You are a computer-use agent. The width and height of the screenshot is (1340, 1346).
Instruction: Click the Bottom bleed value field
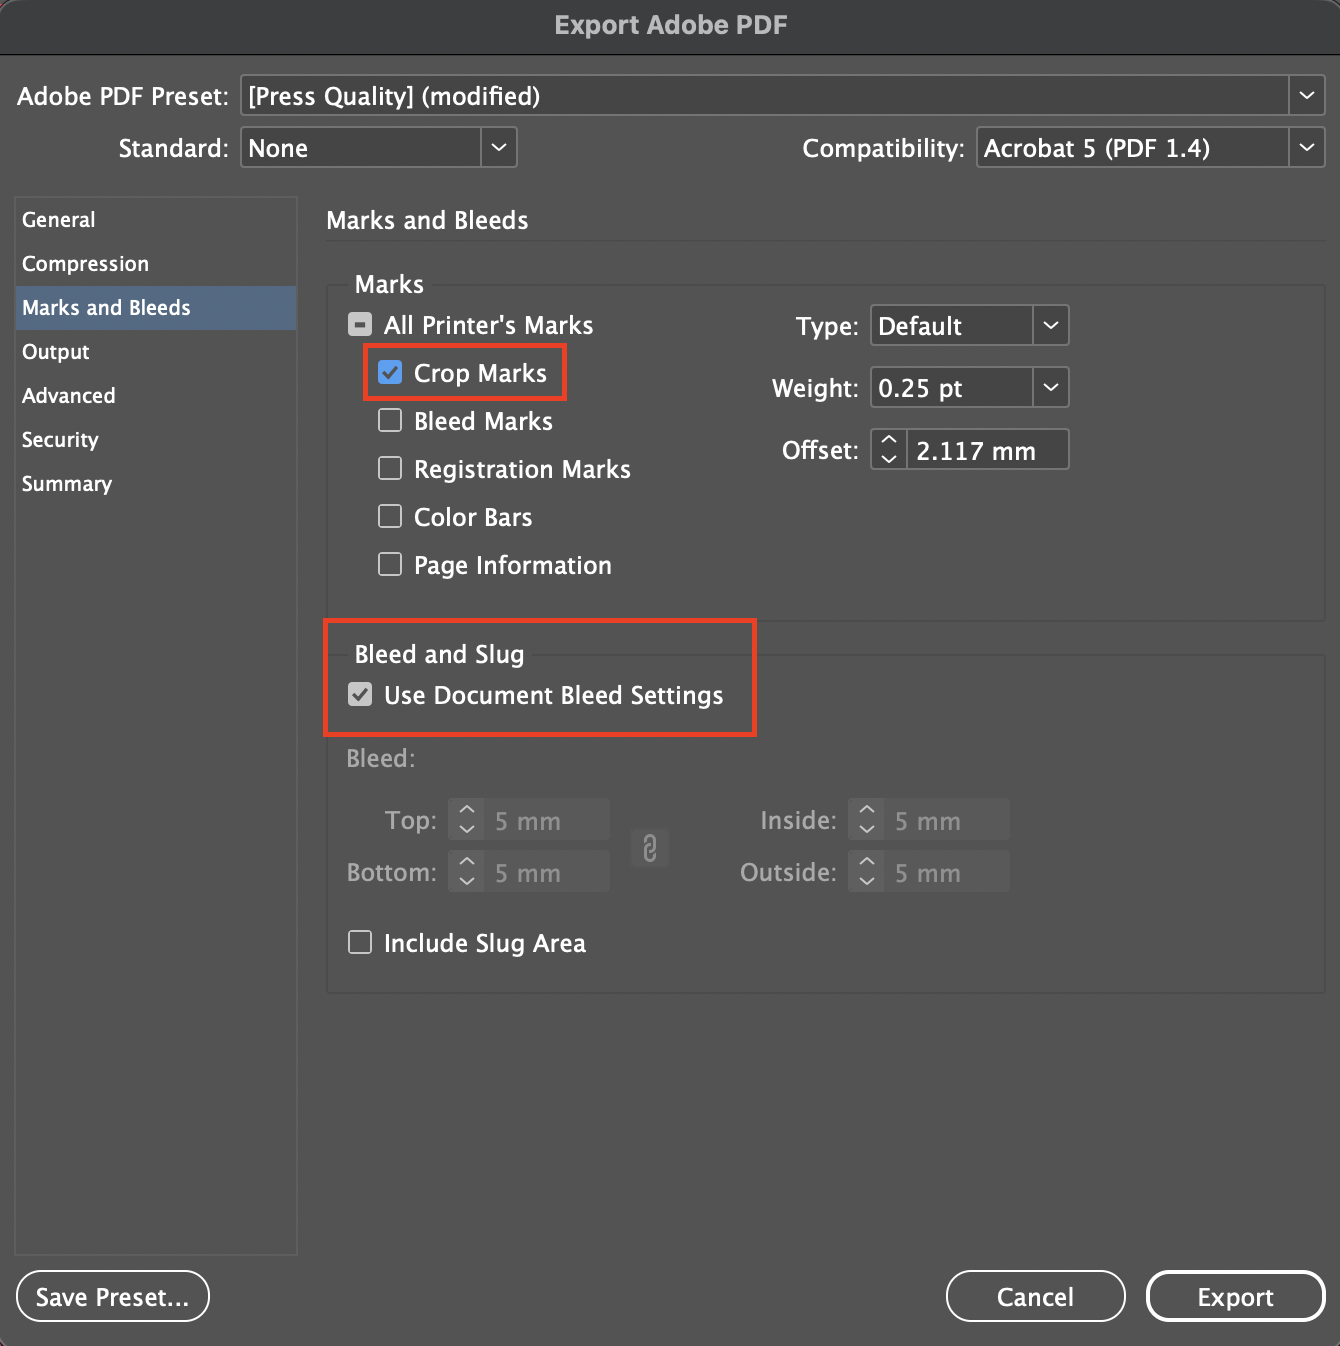(x=547, y=872)
